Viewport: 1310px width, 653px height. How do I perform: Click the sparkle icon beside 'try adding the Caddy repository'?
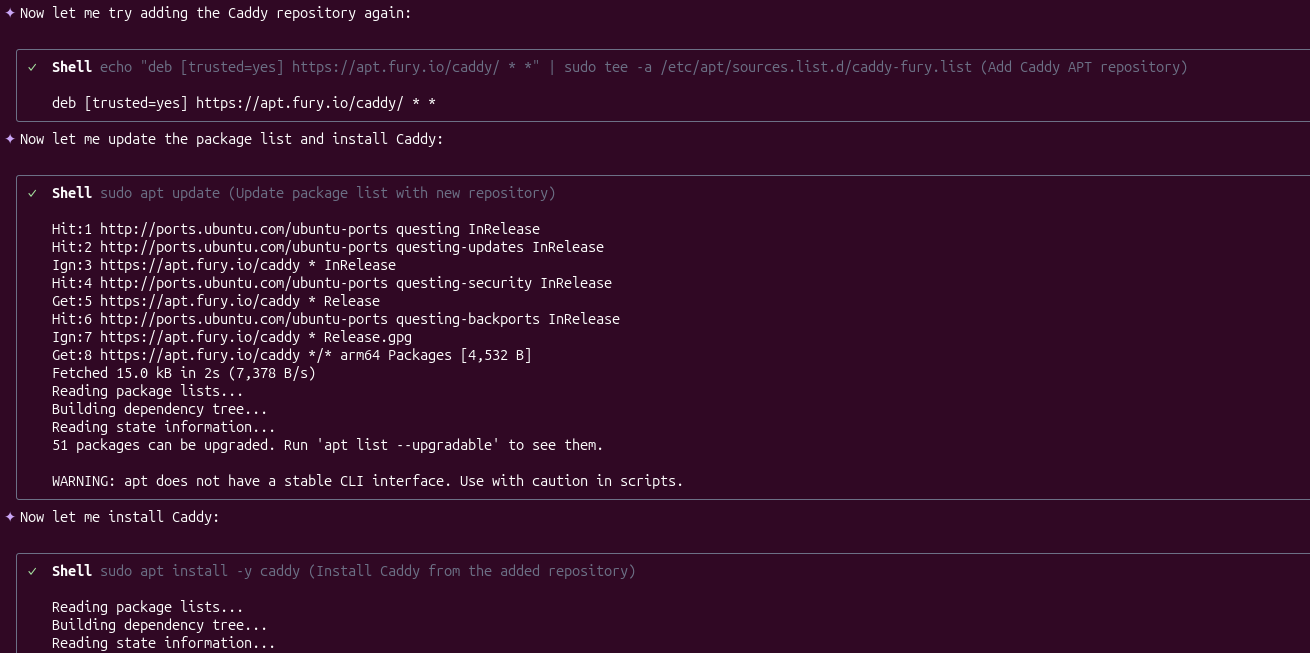point(10,13)
